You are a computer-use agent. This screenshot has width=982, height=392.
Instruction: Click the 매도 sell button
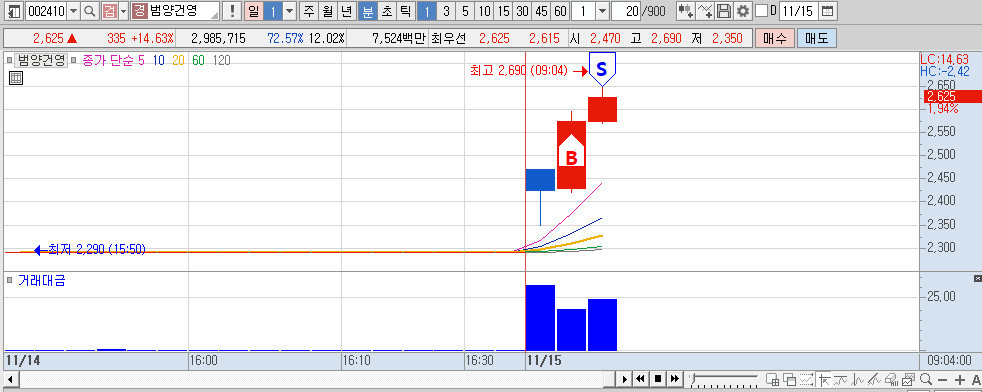(816, 38)
